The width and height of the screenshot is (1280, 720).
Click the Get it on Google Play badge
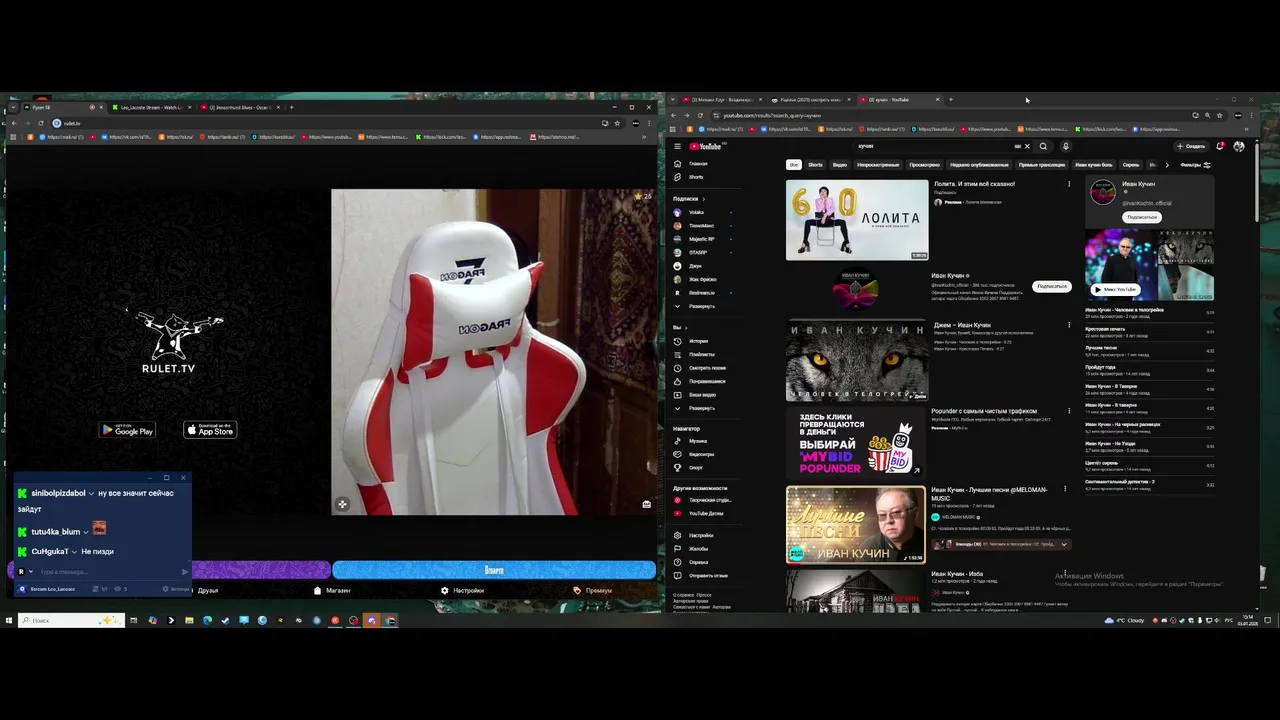127,430
